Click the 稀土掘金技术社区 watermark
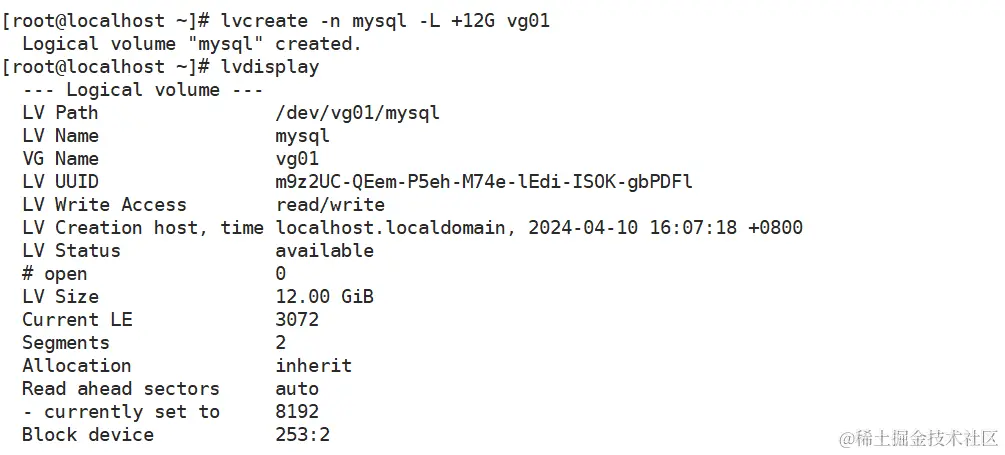 pyautogui.click(x=918, y=438)
